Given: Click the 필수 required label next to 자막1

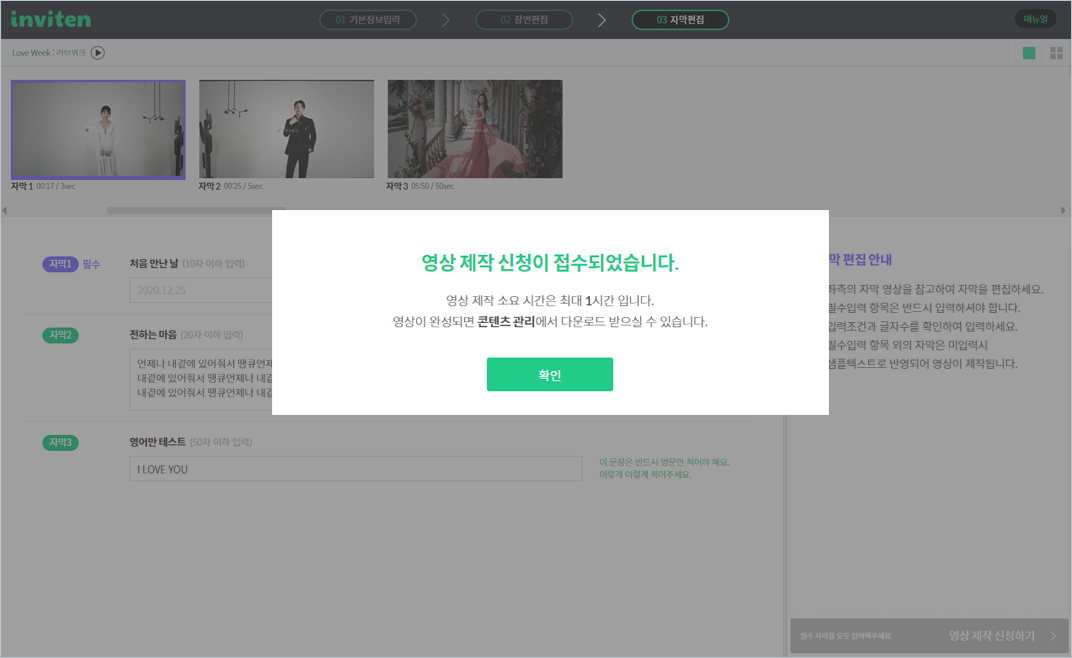Looking at the screenshot, I should click(x=91, y=264).
